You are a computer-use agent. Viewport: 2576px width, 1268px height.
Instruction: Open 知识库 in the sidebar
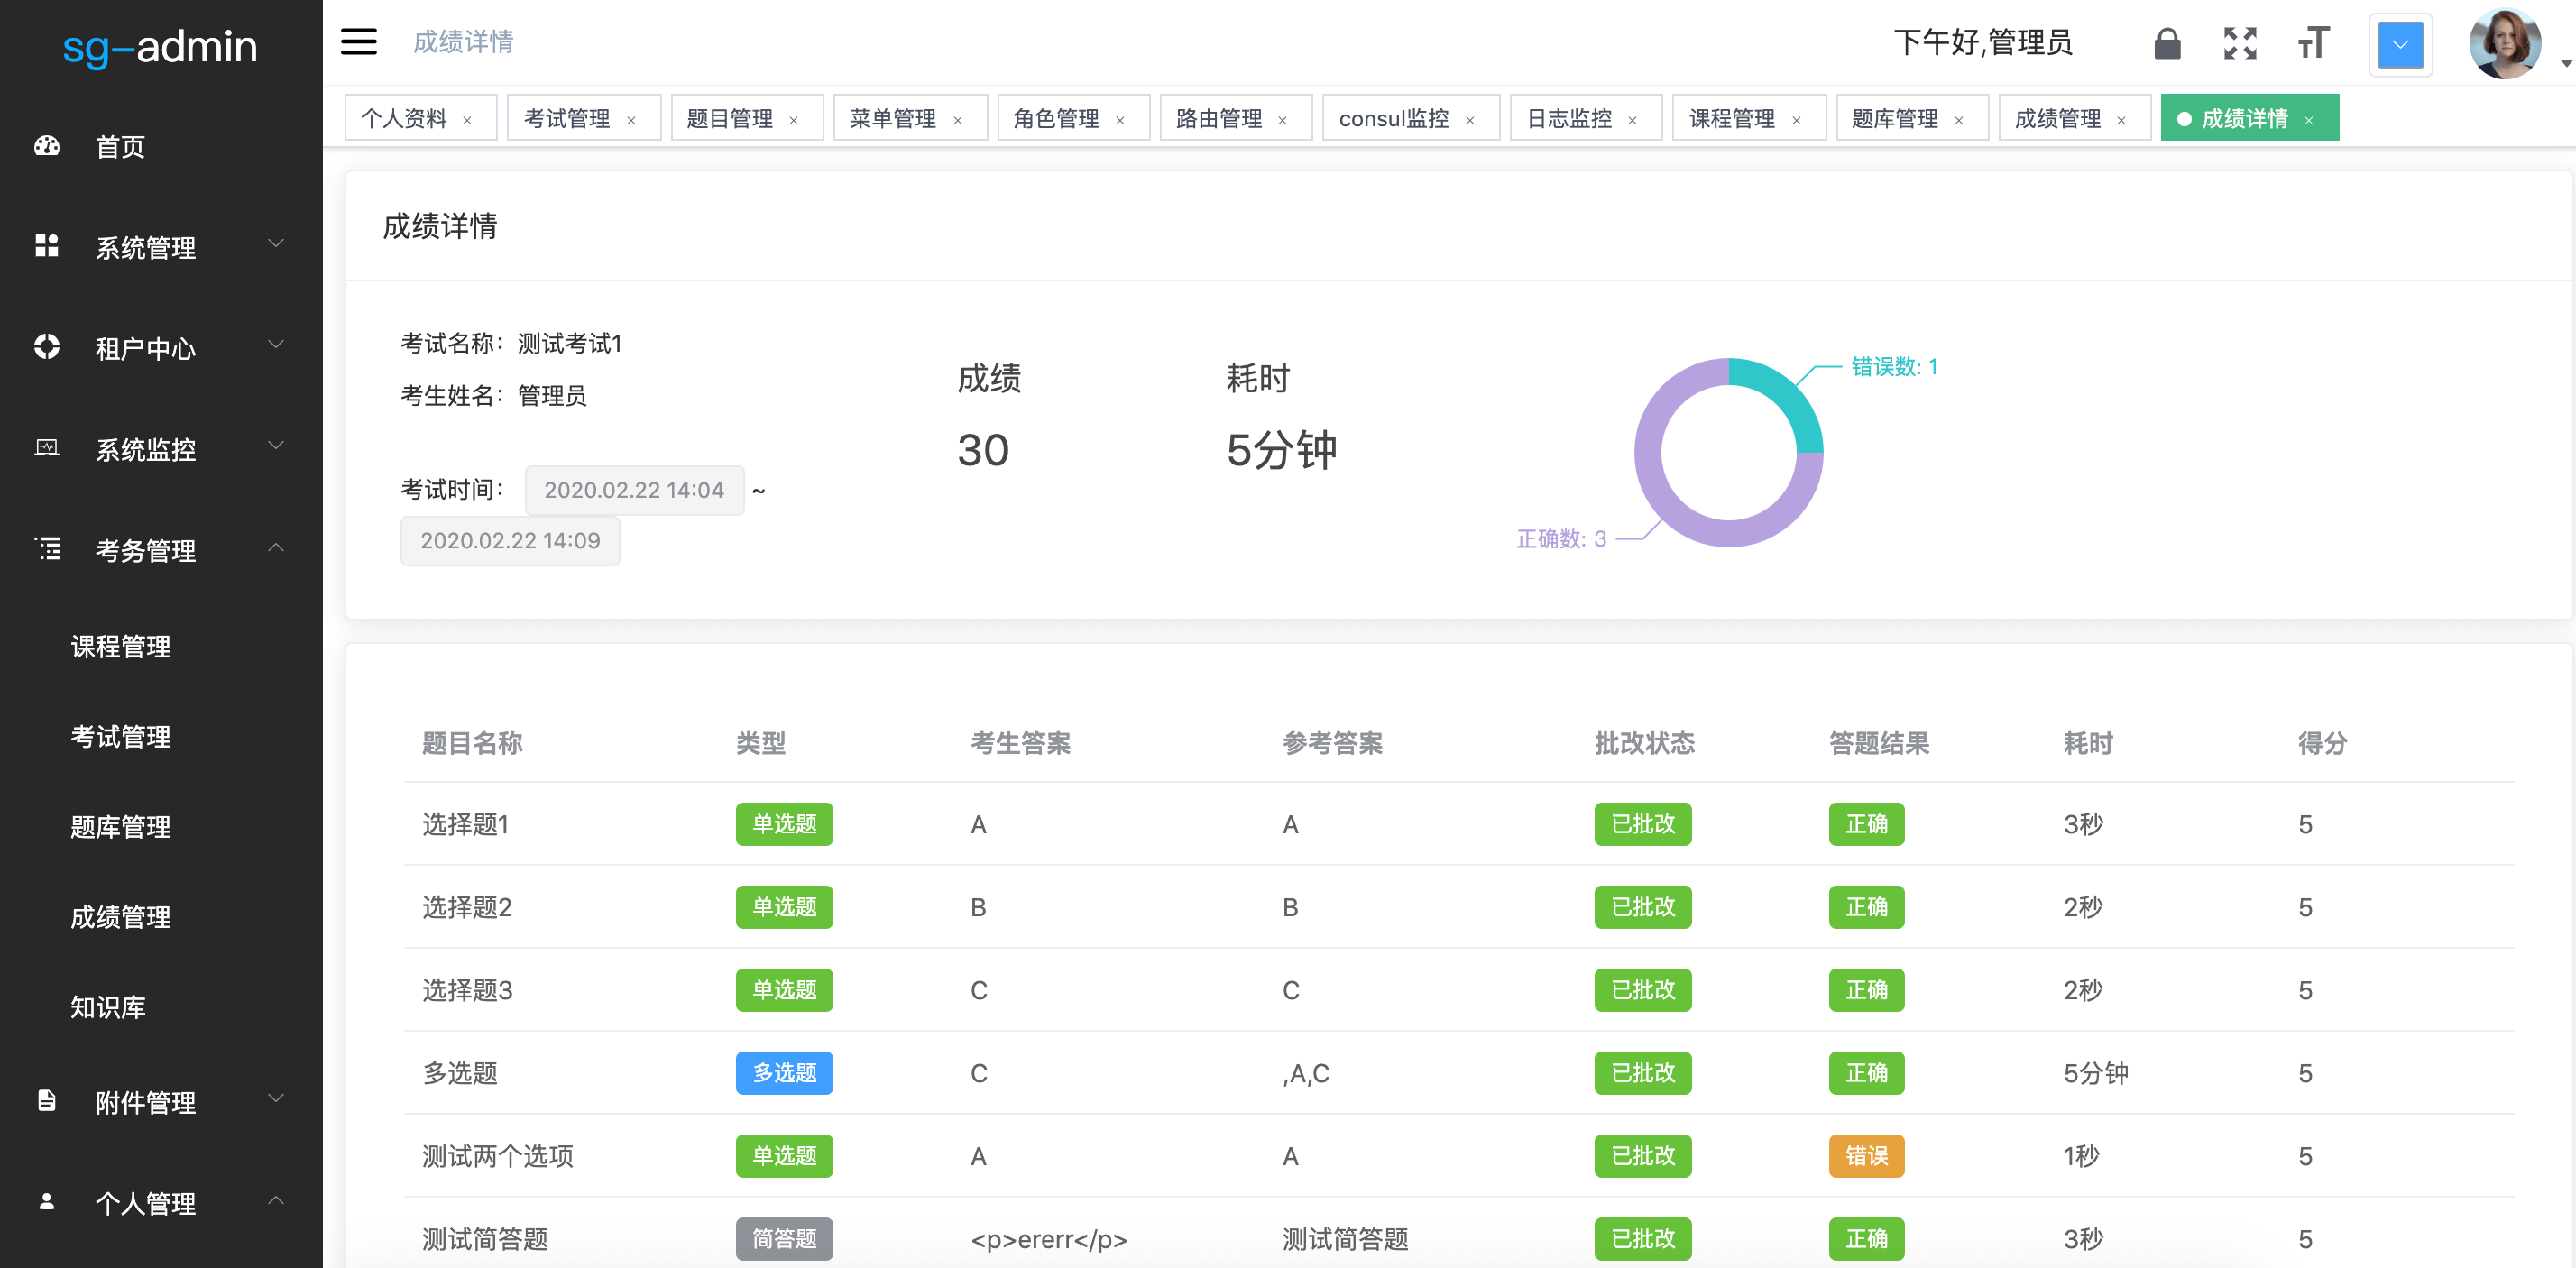coord(108,1007)
